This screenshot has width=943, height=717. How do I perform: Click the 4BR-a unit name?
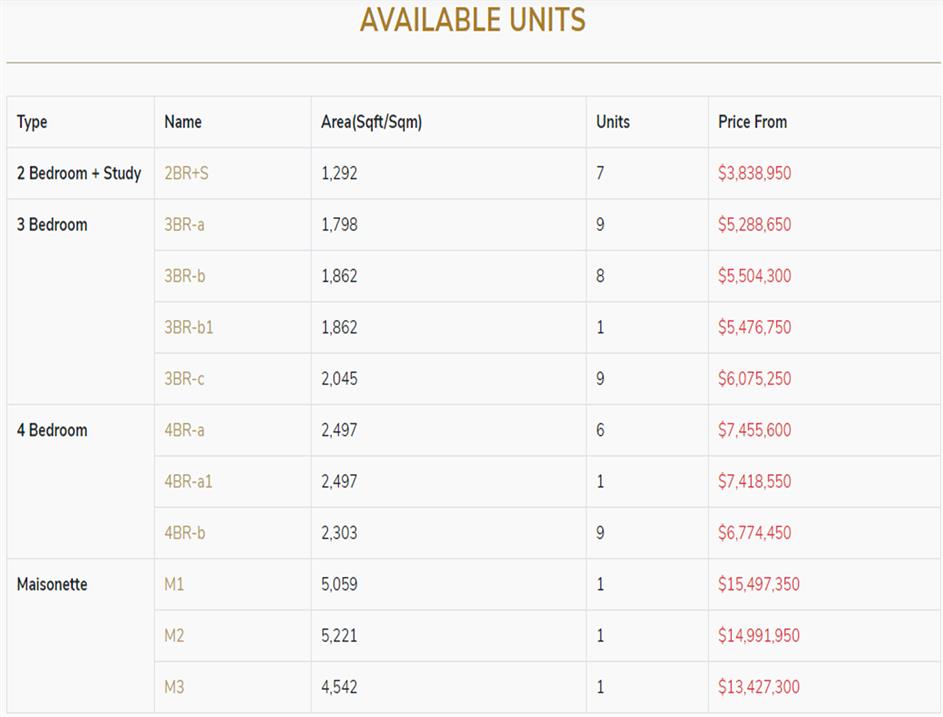tap(184, 430)
